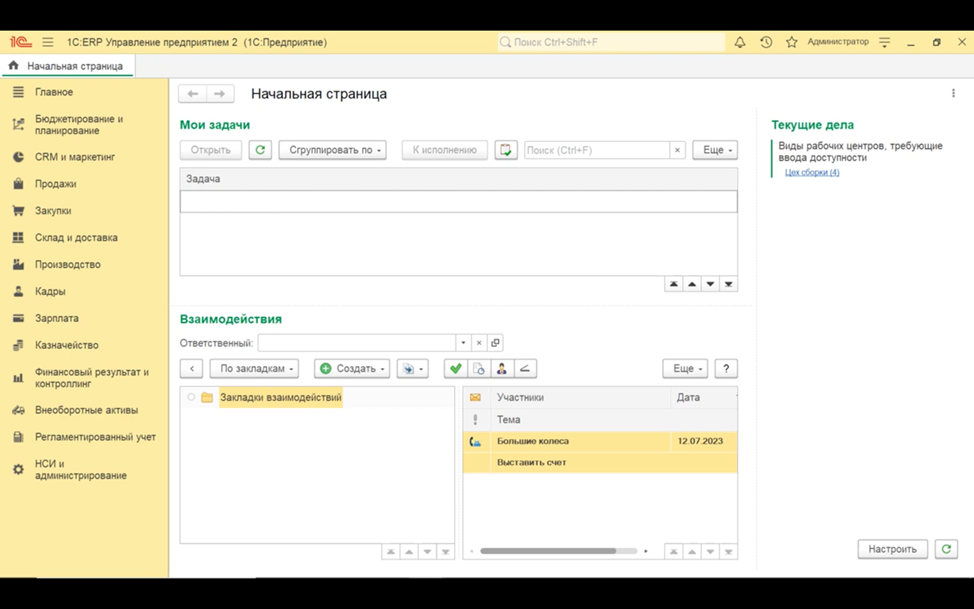Open the Главное section

tap(54, 92)
